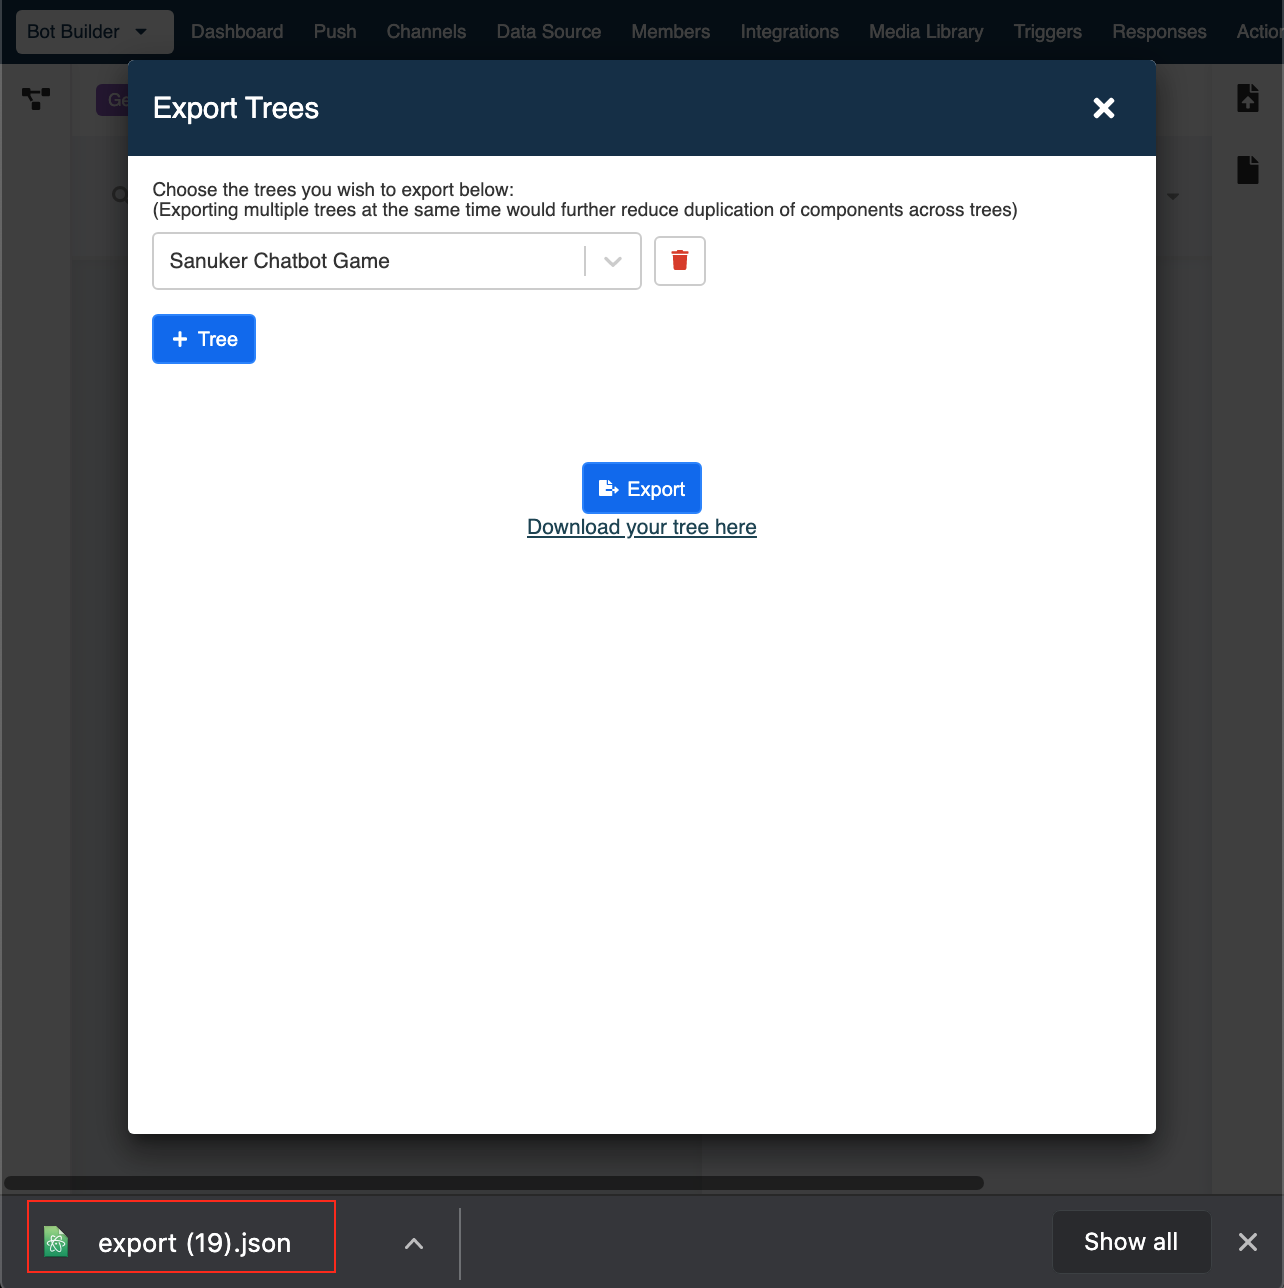Viewport: 1284px width, 1288px height.
Task: Close the Export Trees dialog
Action: (x=1103, y=108)
